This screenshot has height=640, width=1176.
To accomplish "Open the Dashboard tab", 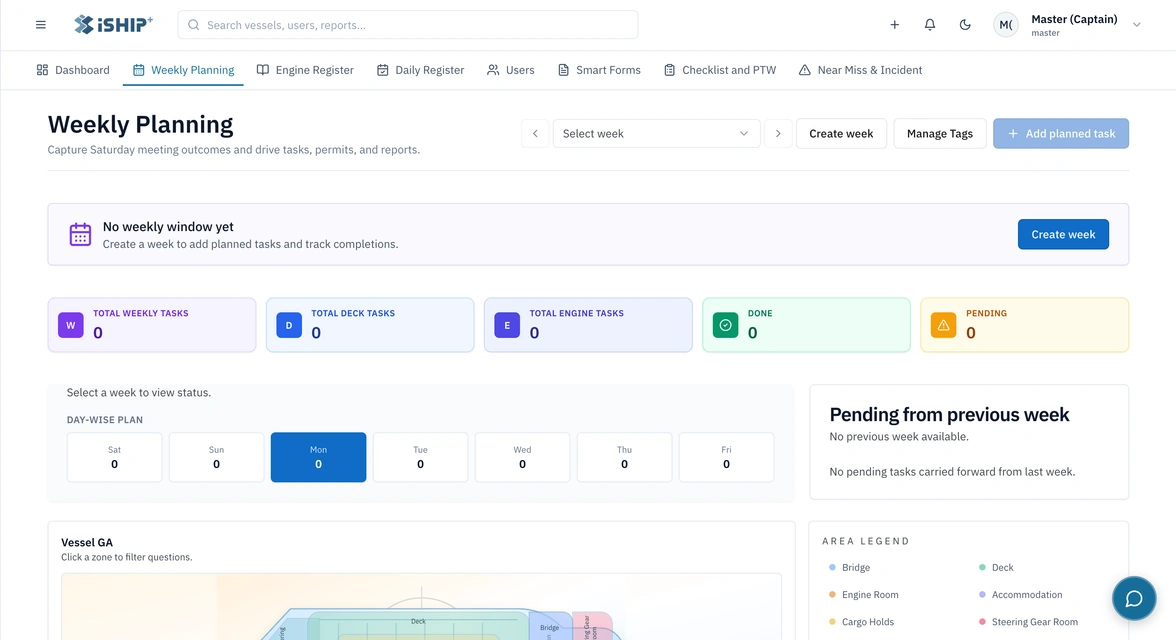I will coord(73,70).
